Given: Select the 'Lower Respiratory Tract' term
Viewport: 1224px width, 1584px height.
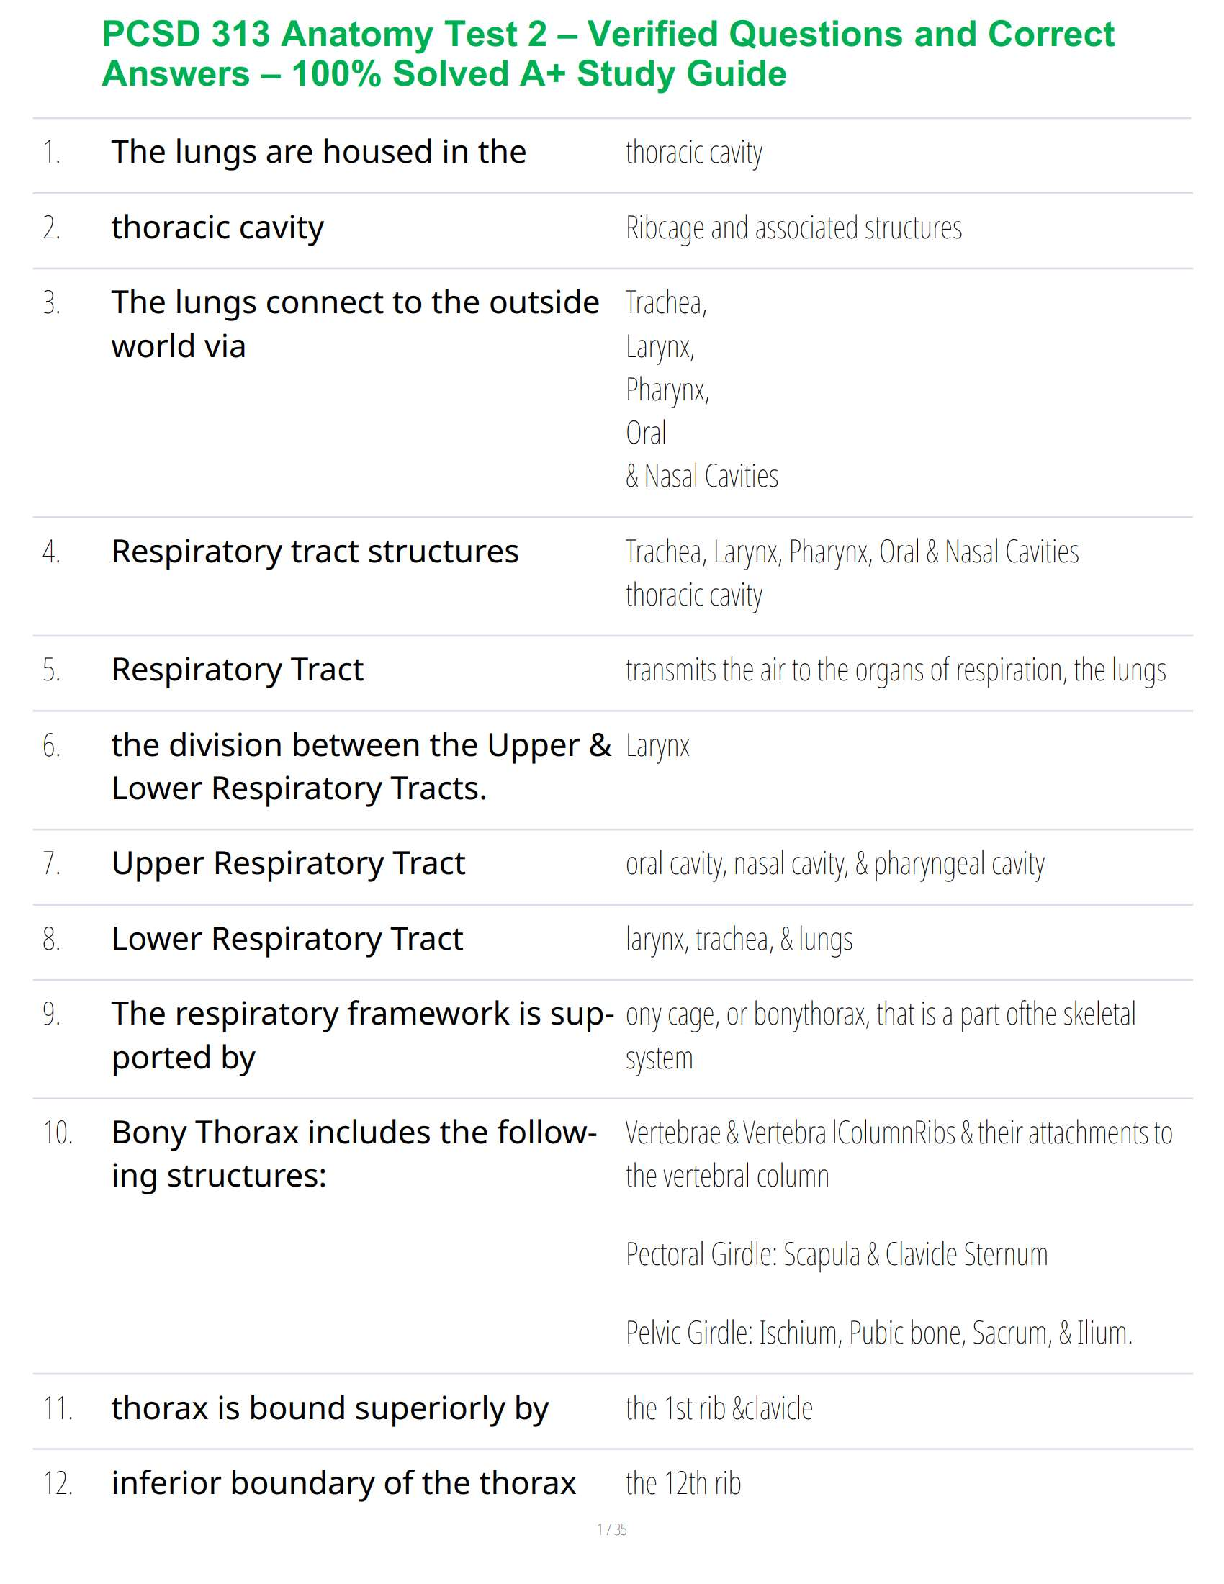Looking at the screenshot, I should (x=287, y=940).
